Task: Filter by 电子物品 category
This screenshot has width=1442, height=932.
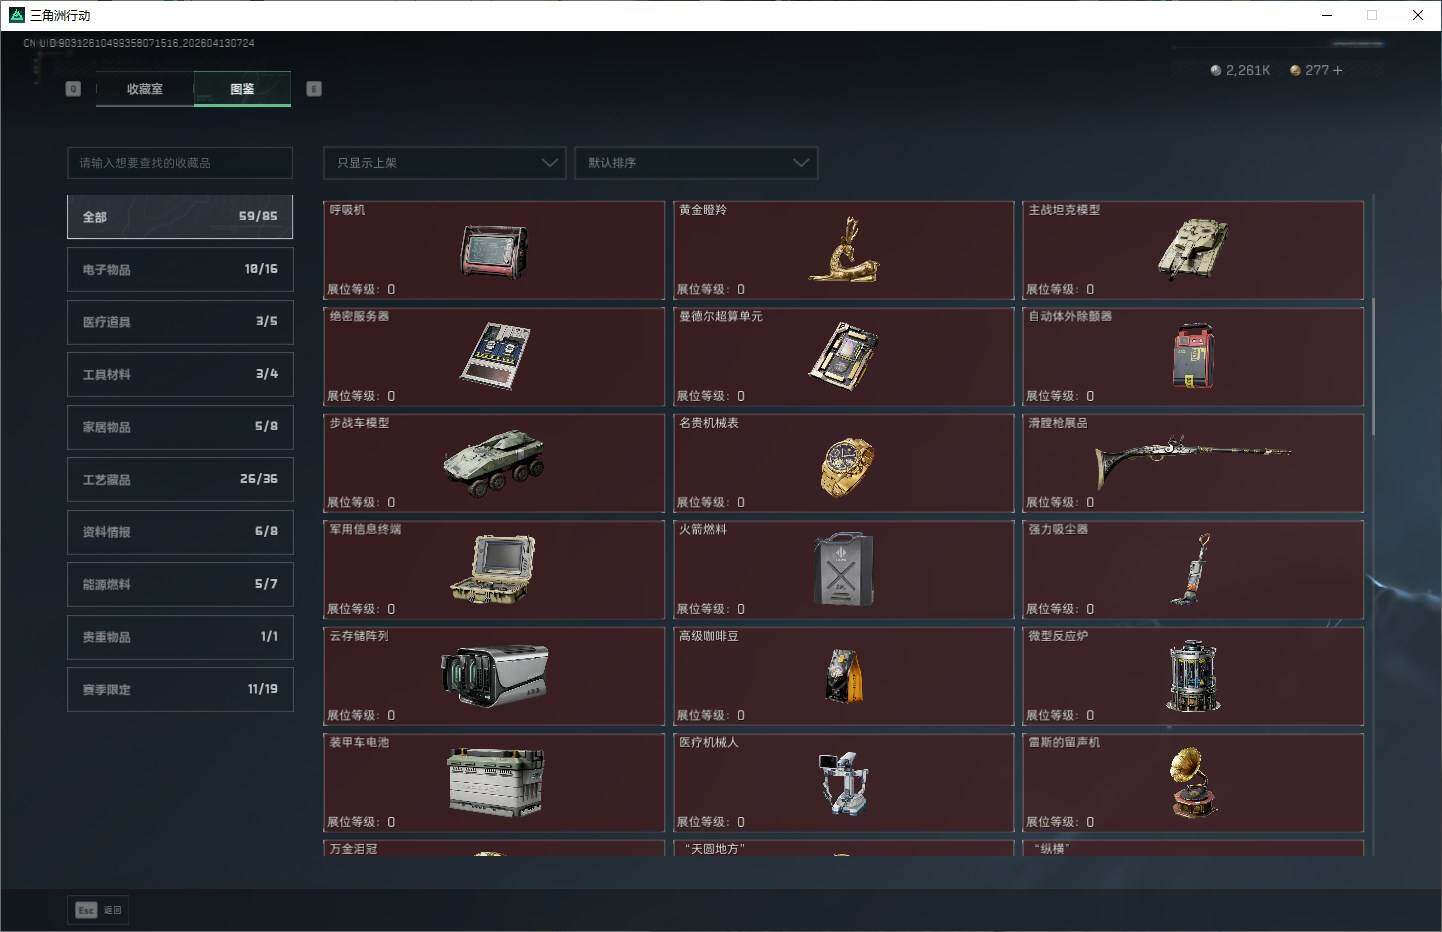Action: coord(180,269)
